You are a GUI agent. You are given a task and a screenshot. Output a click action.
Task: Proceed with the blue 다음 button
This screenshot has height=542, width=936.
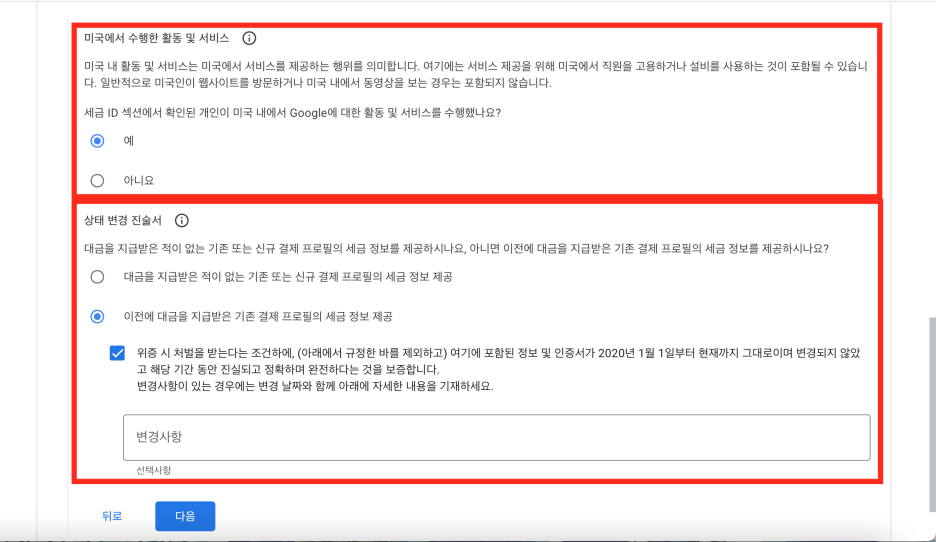pyautogui.click(x=185, y=516)
